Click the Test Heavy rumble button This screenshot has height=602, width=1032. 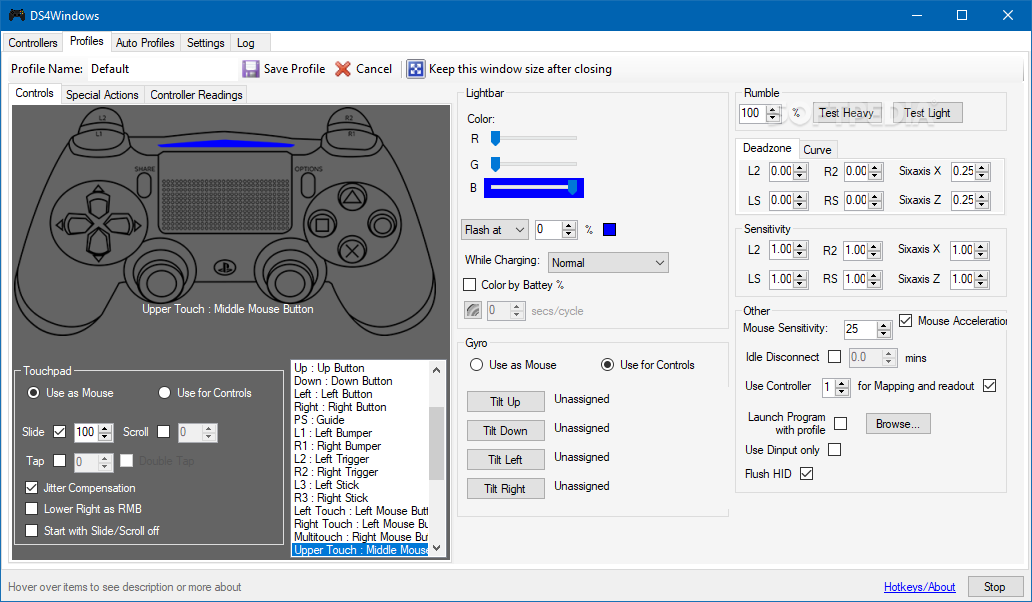click(846, 113)
